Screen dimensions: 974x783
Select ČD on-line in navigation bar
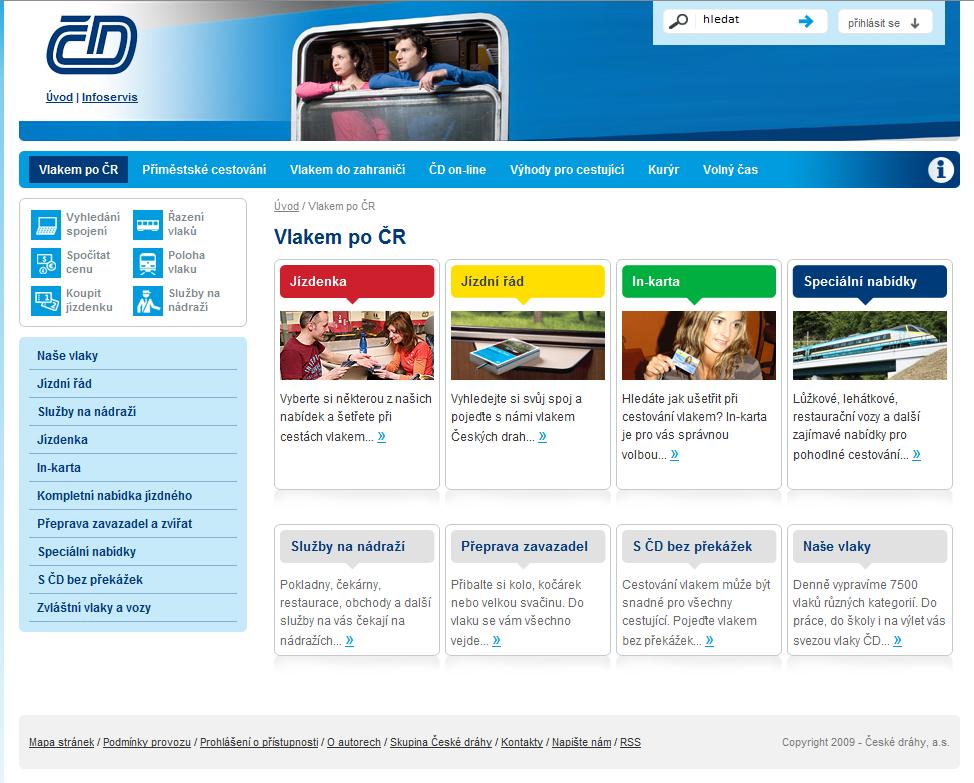pyautogui.click(x=457, y=170)
